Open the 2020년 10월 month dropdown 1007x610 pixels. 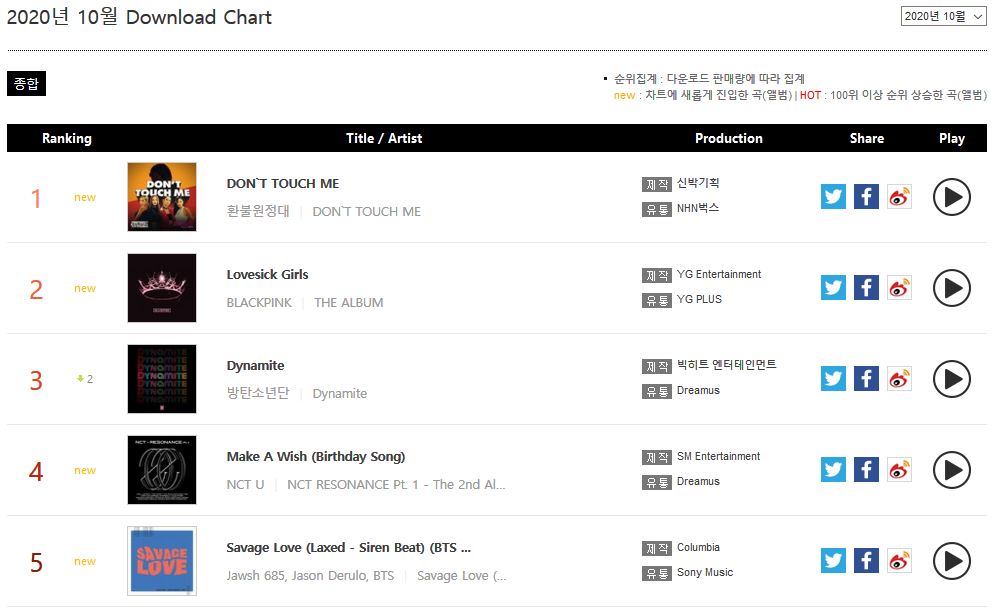pos(943,16)
